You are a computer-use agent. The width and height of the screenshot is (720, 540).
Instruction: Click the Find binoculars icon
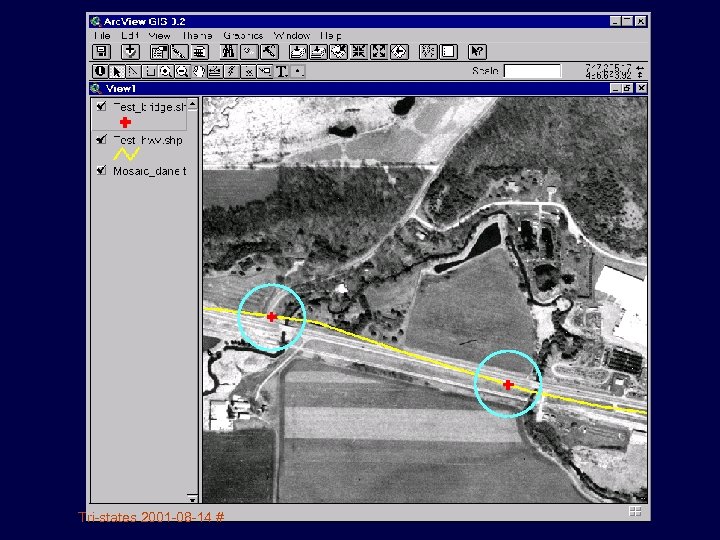(x=228, y=52)
